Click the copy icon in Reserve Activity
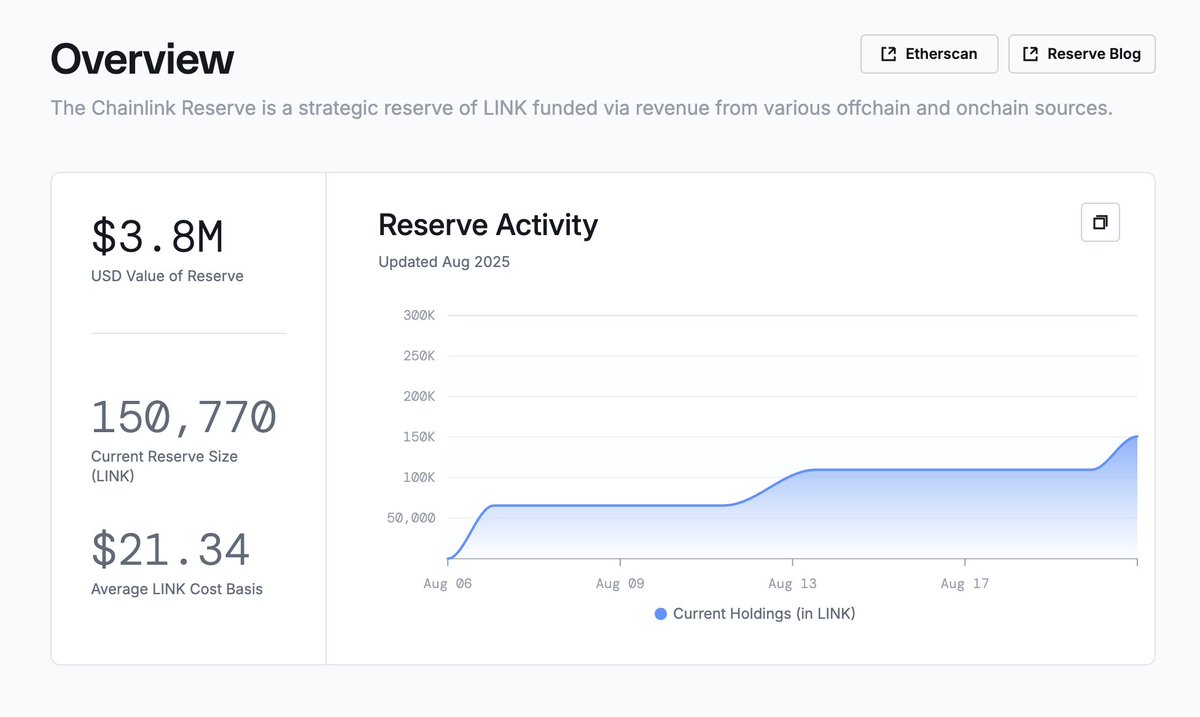1200x717 pixels. pyautogui.click(x=1100, y=222)
